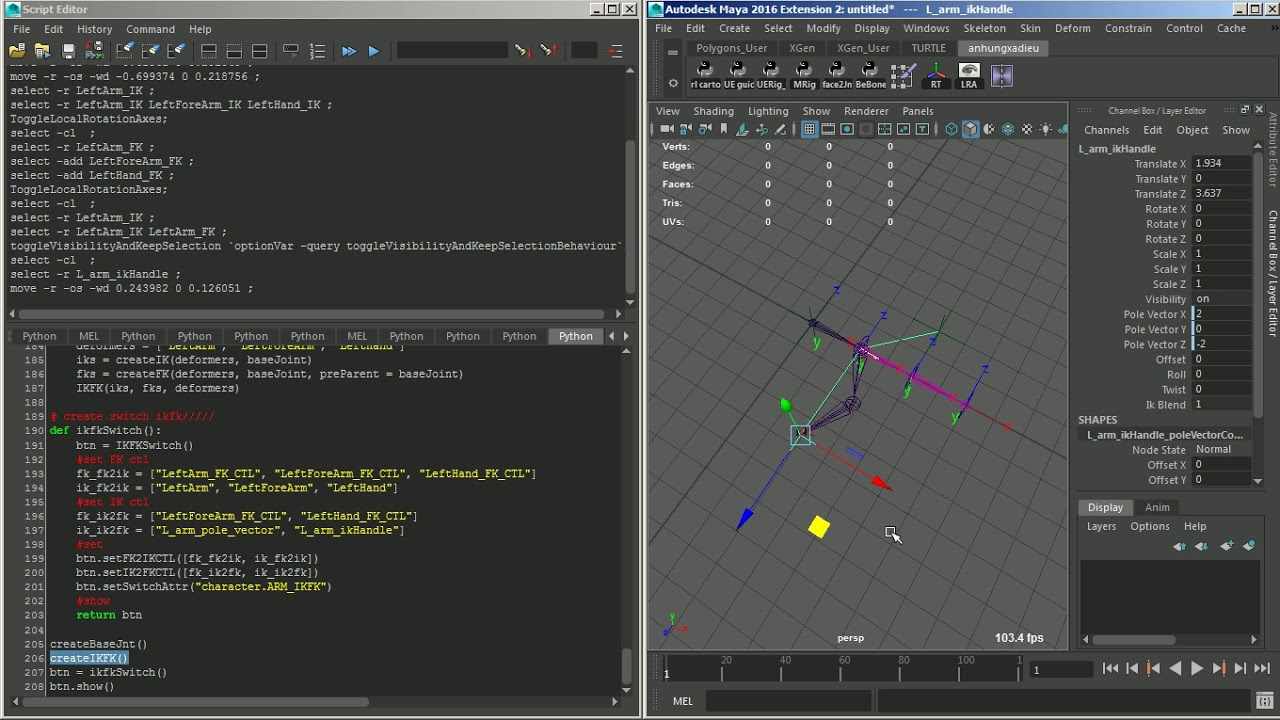The width and height of the screenshot is (1280, 720).
Task: Click play forwards button in playback controls
Action: tap(1197, 669)
